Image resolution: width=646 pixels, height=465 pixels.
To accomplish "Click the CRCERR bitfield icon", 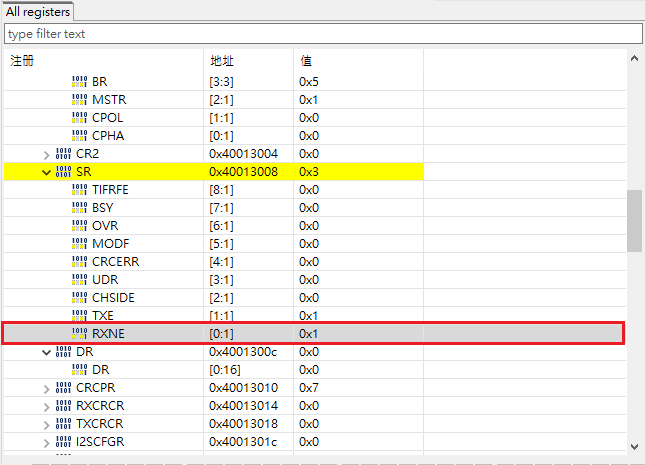I will click(x=80, y=262).
